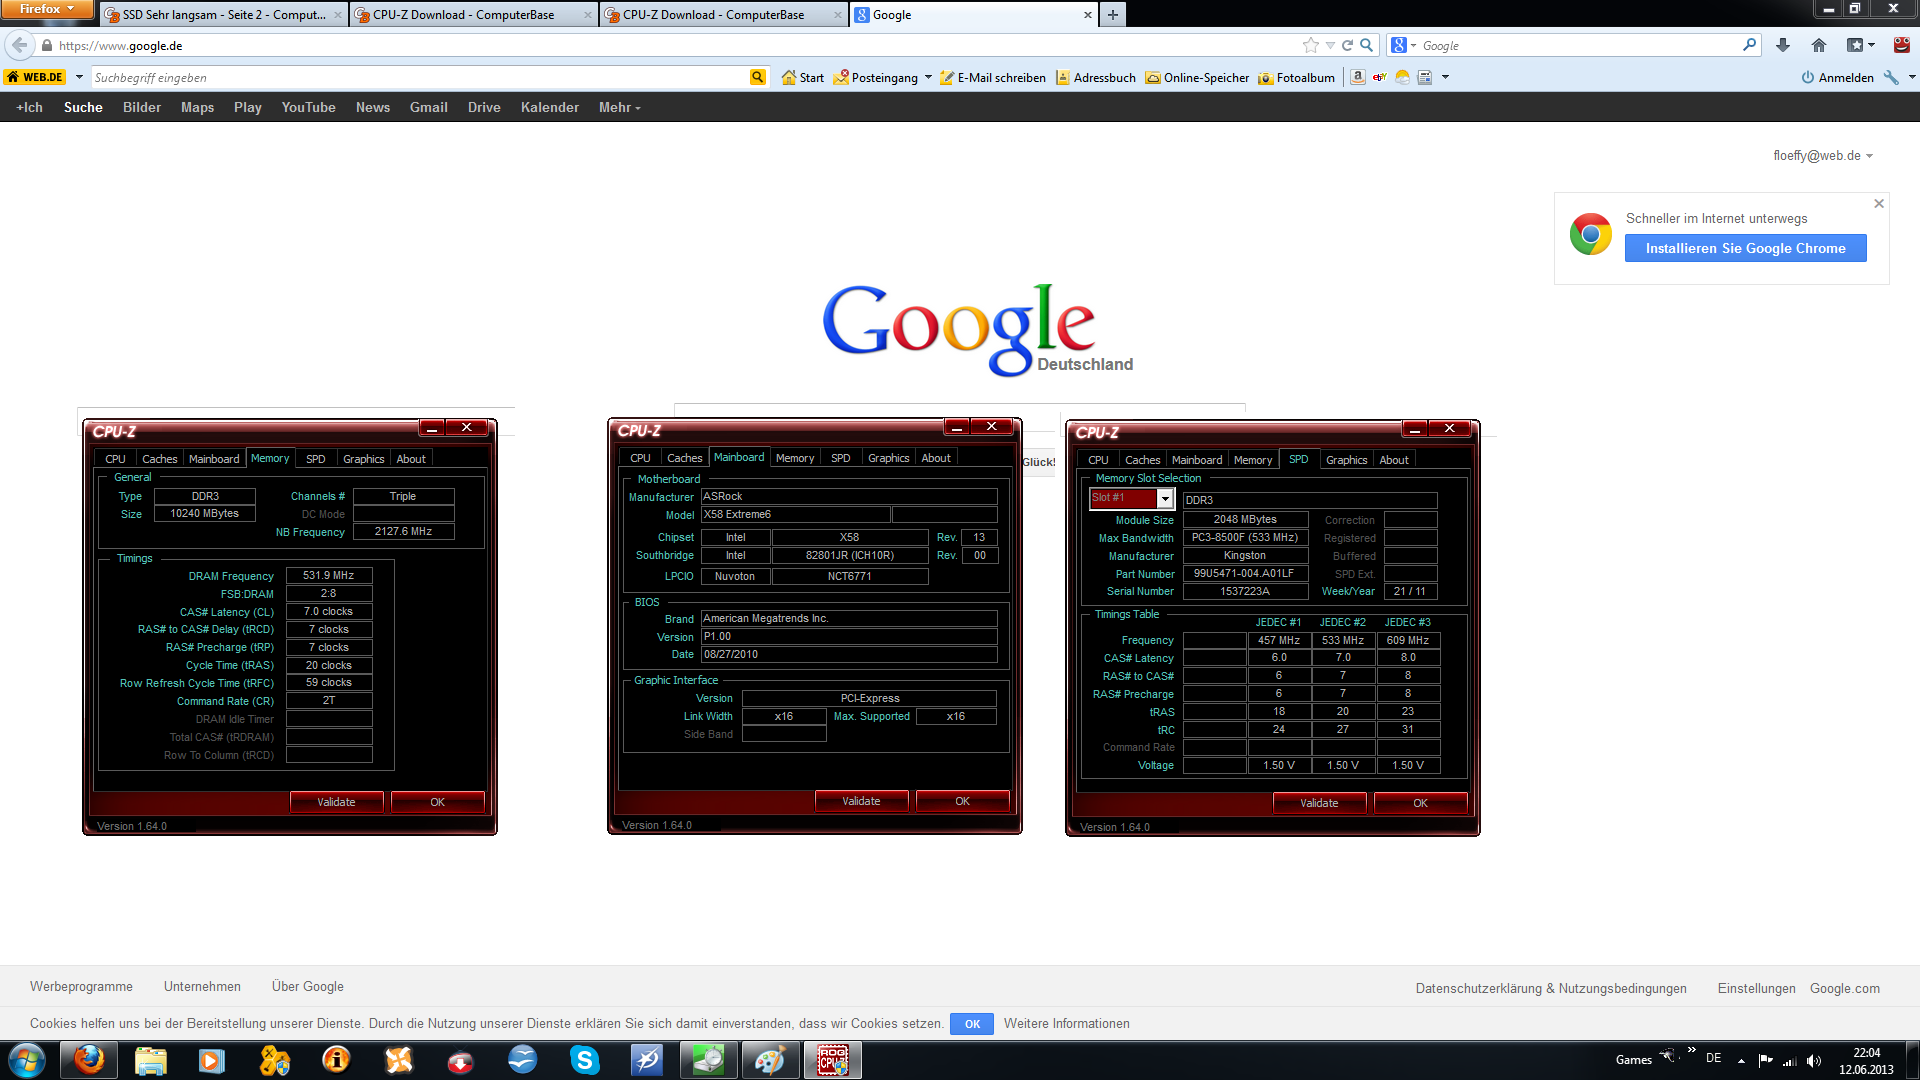Open the Action Center flag tray icon

pyautogui.click(x=1765, y=1061)
